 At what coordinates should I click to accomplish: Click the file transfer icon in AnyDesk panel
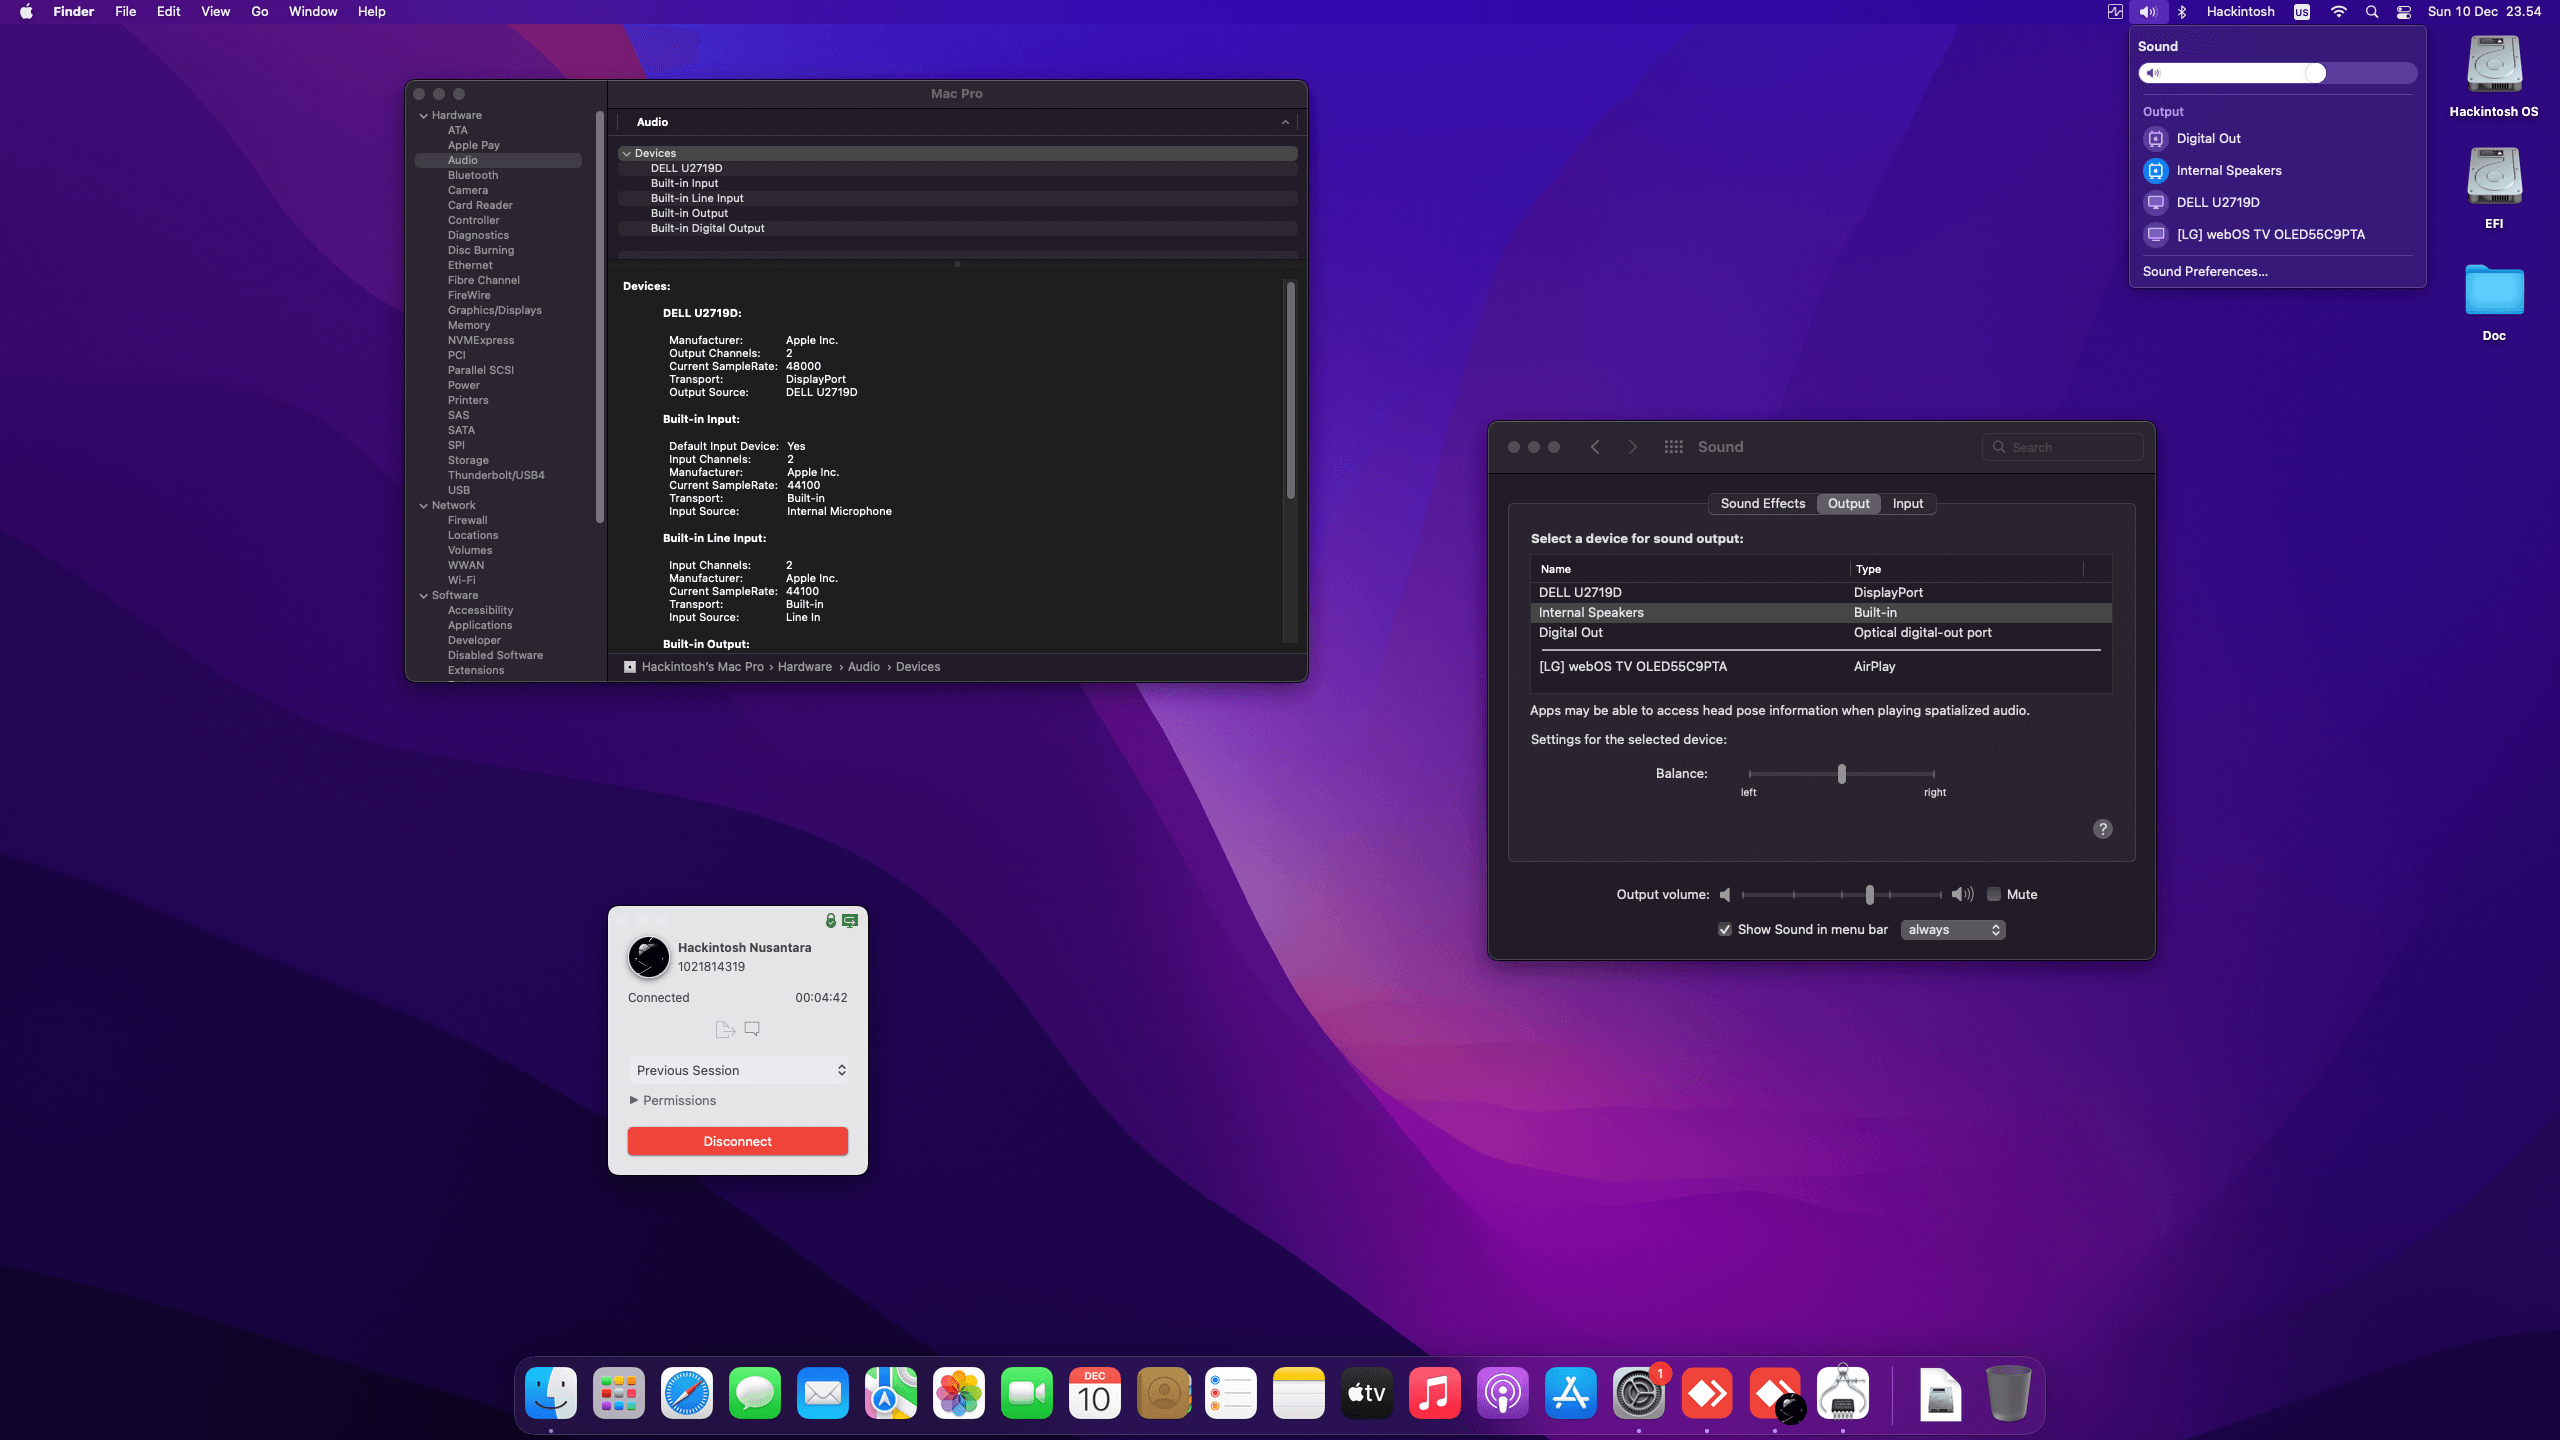(725, 1029)
